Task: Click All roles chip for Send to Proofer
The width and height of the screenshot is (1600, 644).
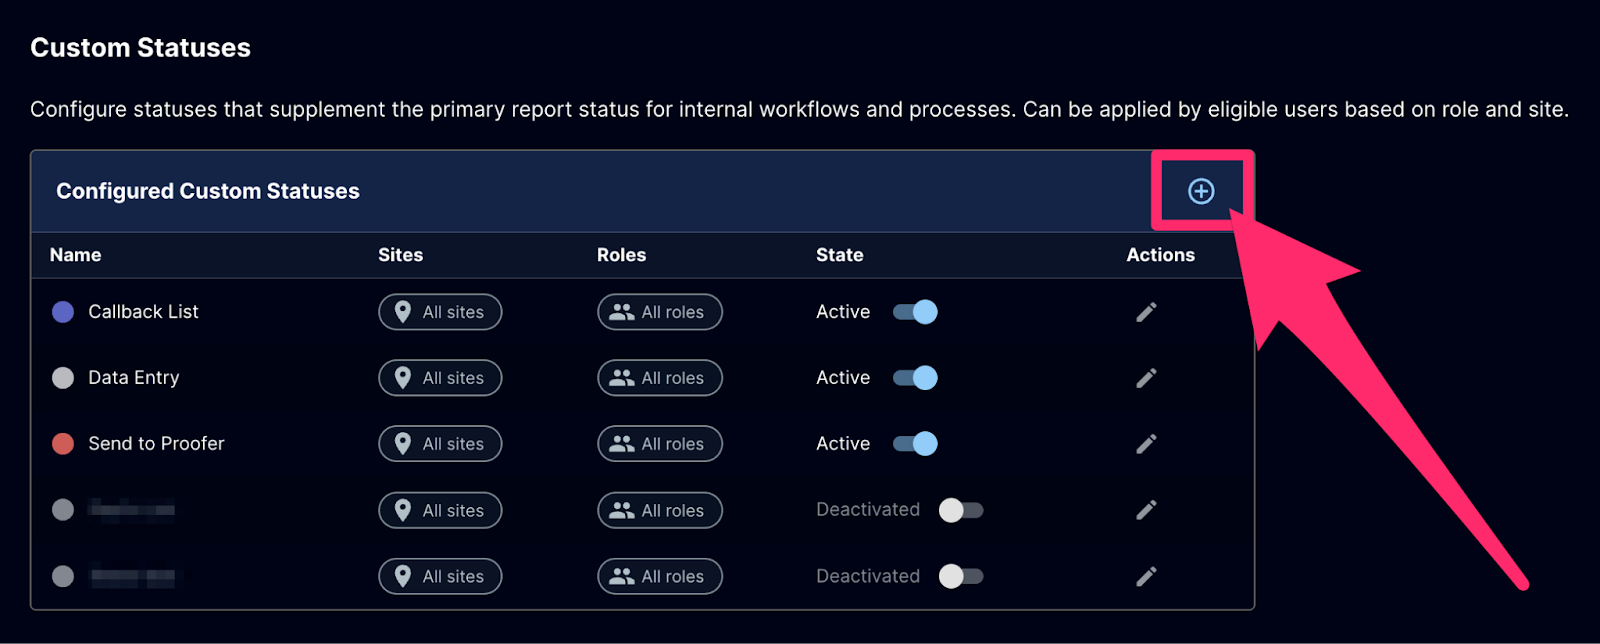Action: pyautogui.click(x=660, y=444)
